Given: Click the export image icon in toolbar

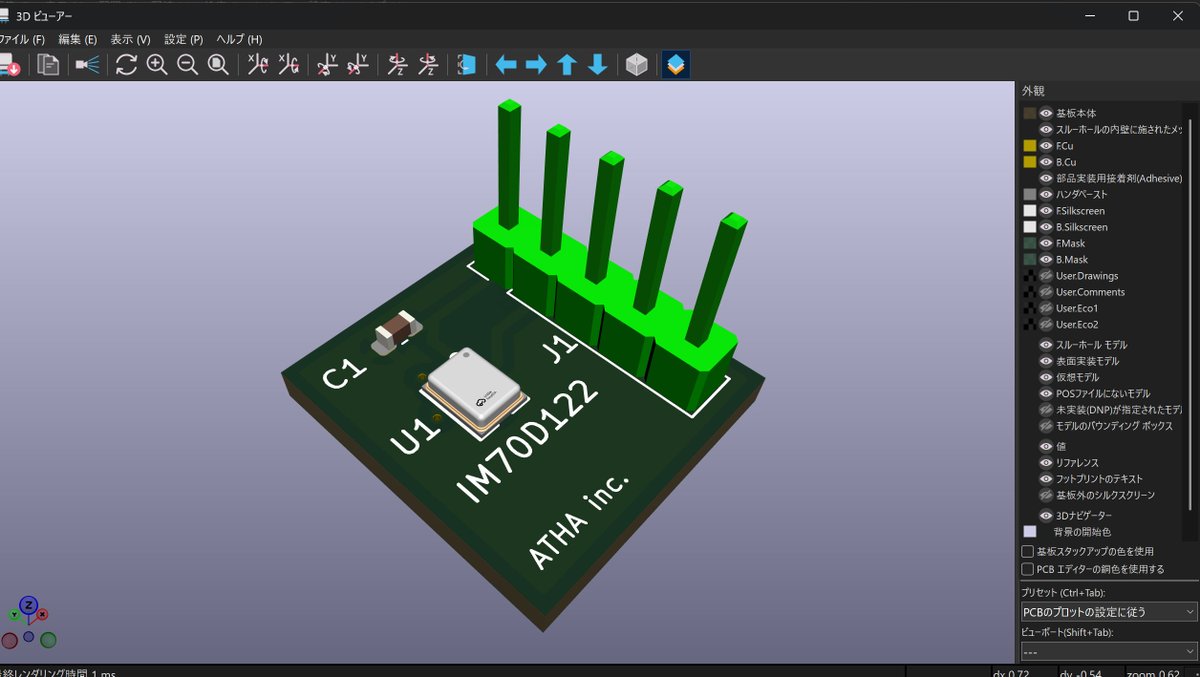Looking at the screenshot, I should point(10,65).
